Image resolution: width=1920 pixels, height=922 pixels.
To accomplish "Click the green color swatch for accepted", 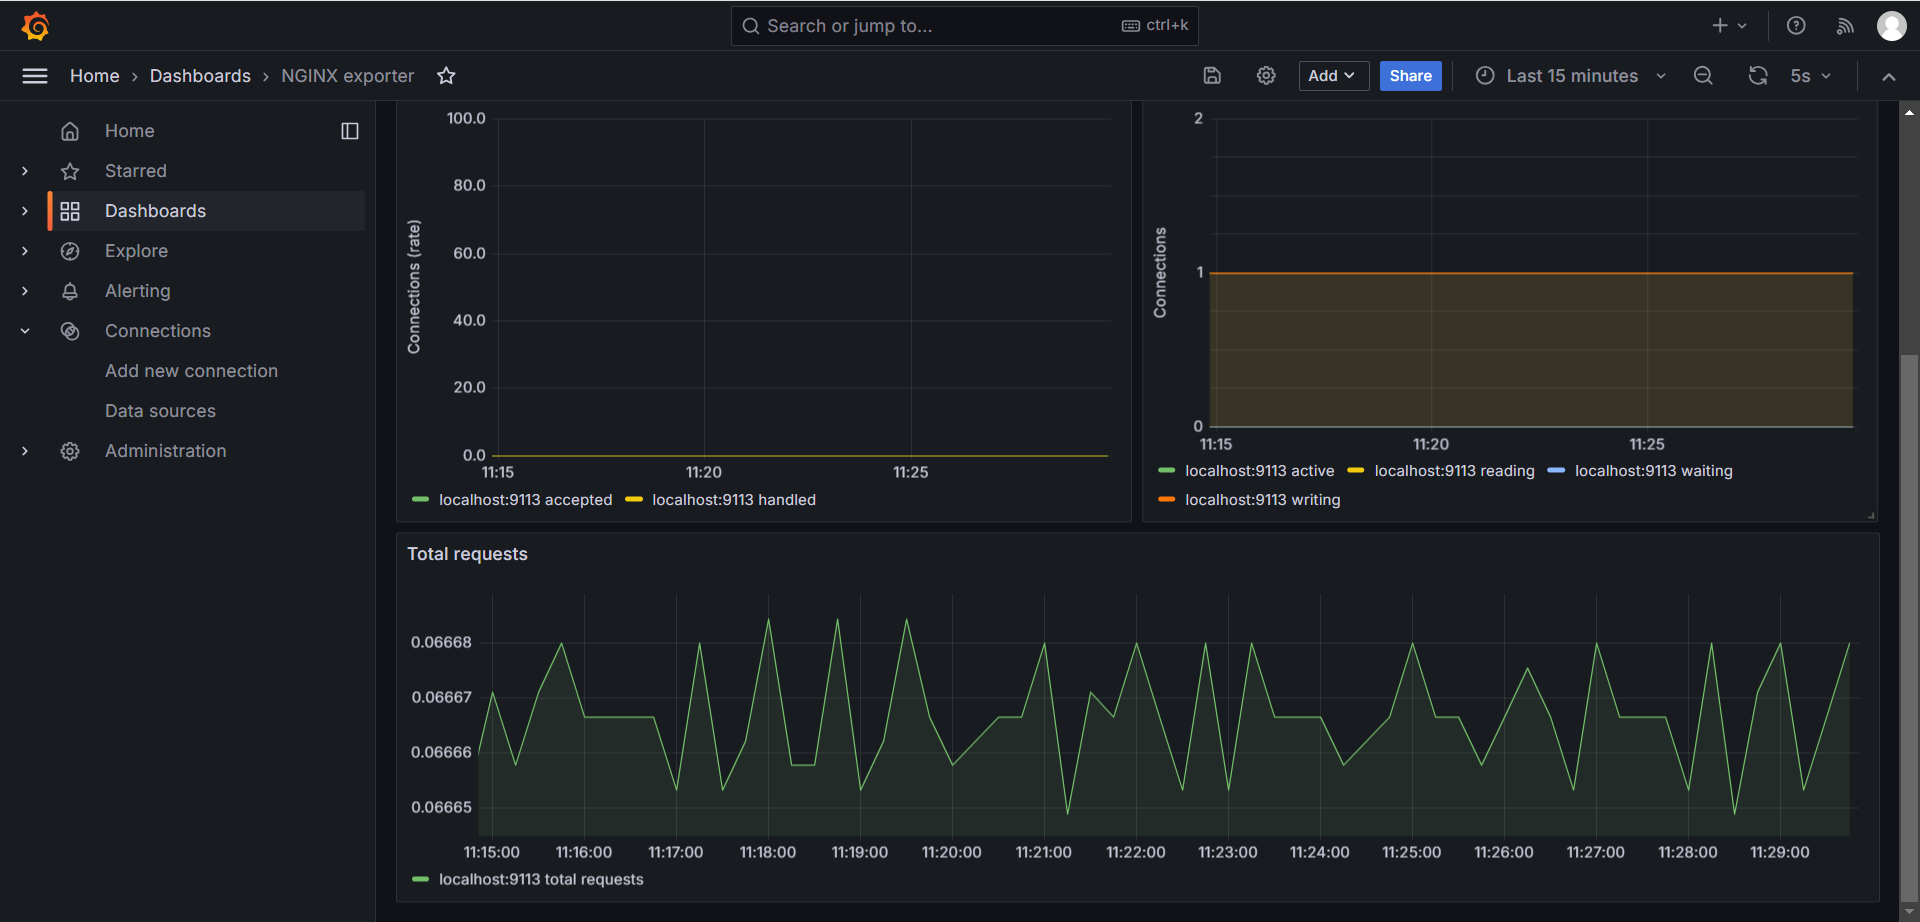I will [x=420, y=500].
